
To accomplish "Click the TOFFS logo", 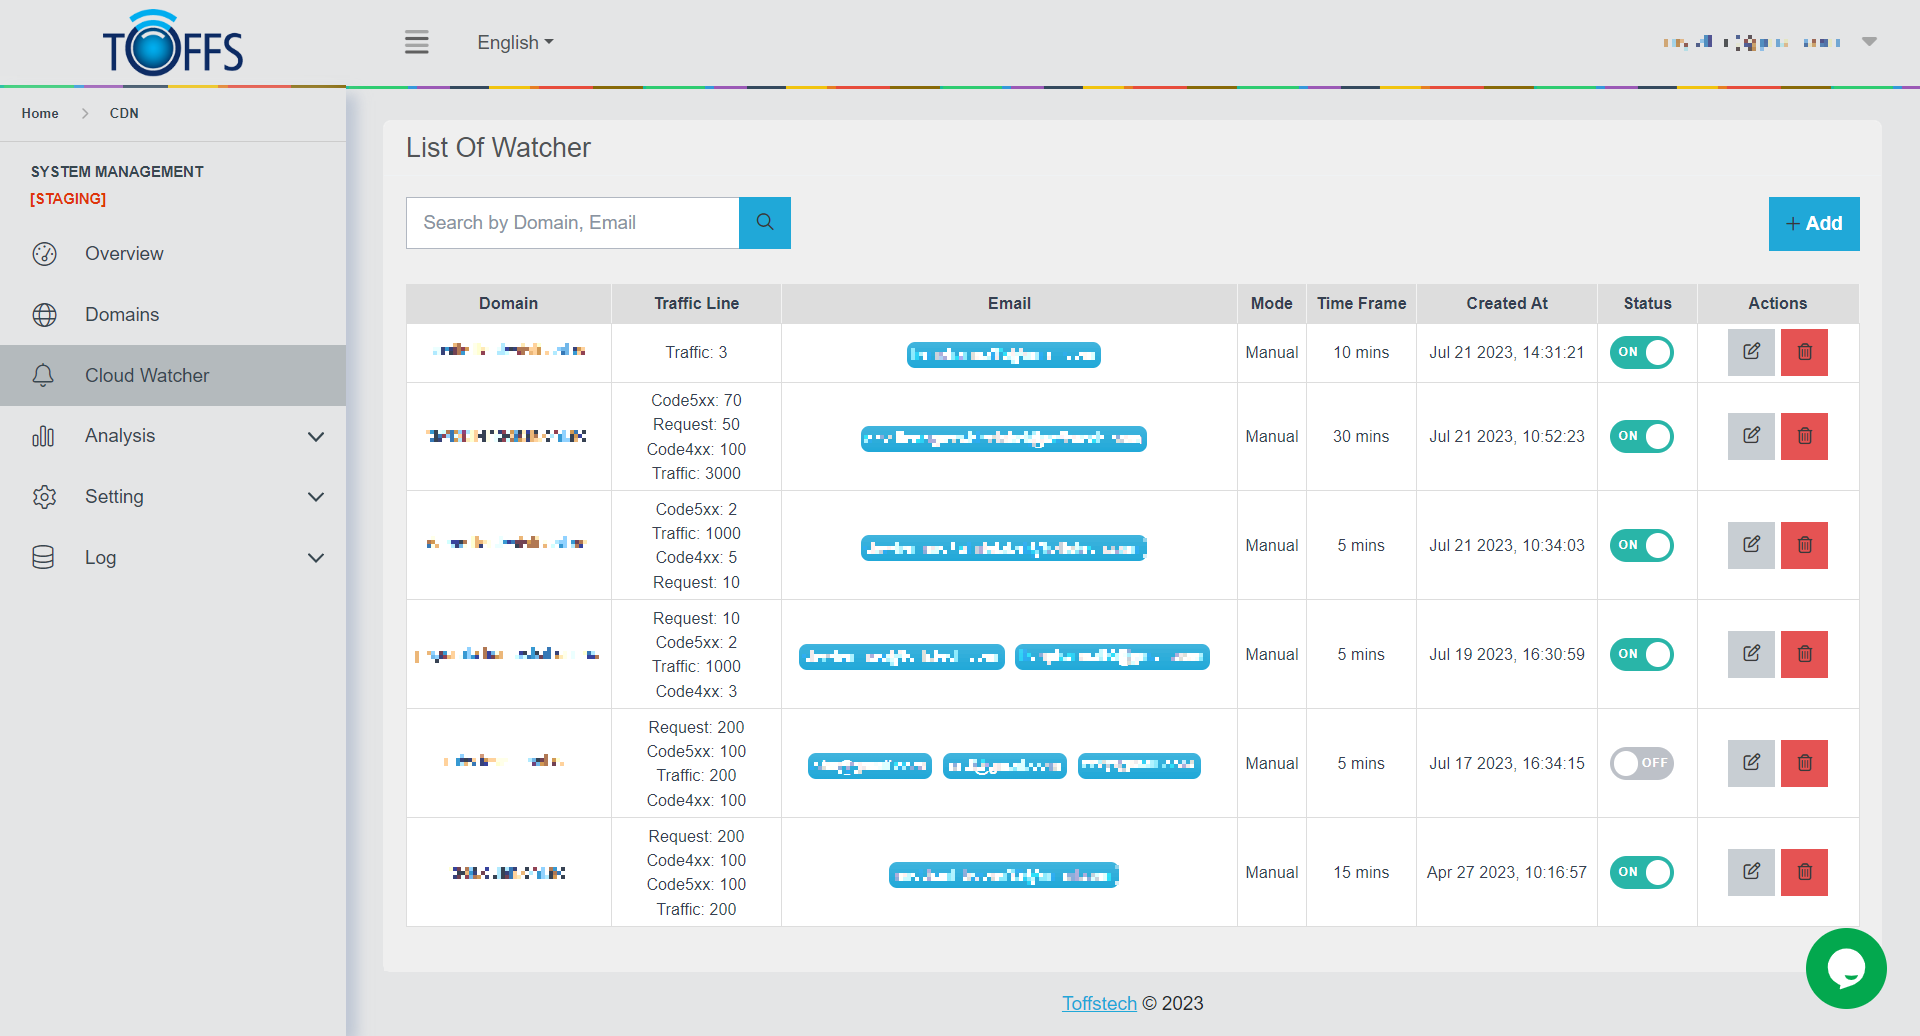I will coord(173,45).
